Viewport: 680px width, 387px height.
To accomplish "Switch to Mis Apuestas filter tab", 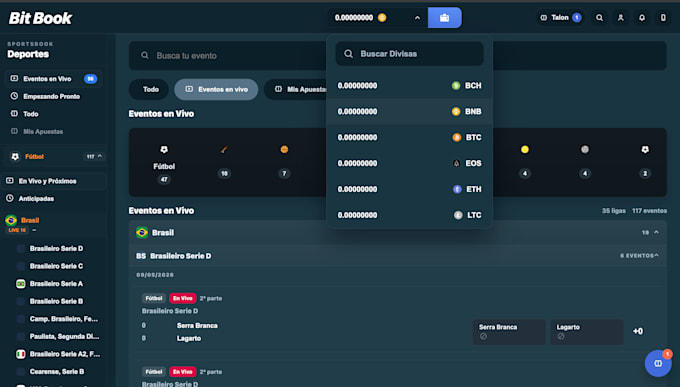I will click(296, 89).
